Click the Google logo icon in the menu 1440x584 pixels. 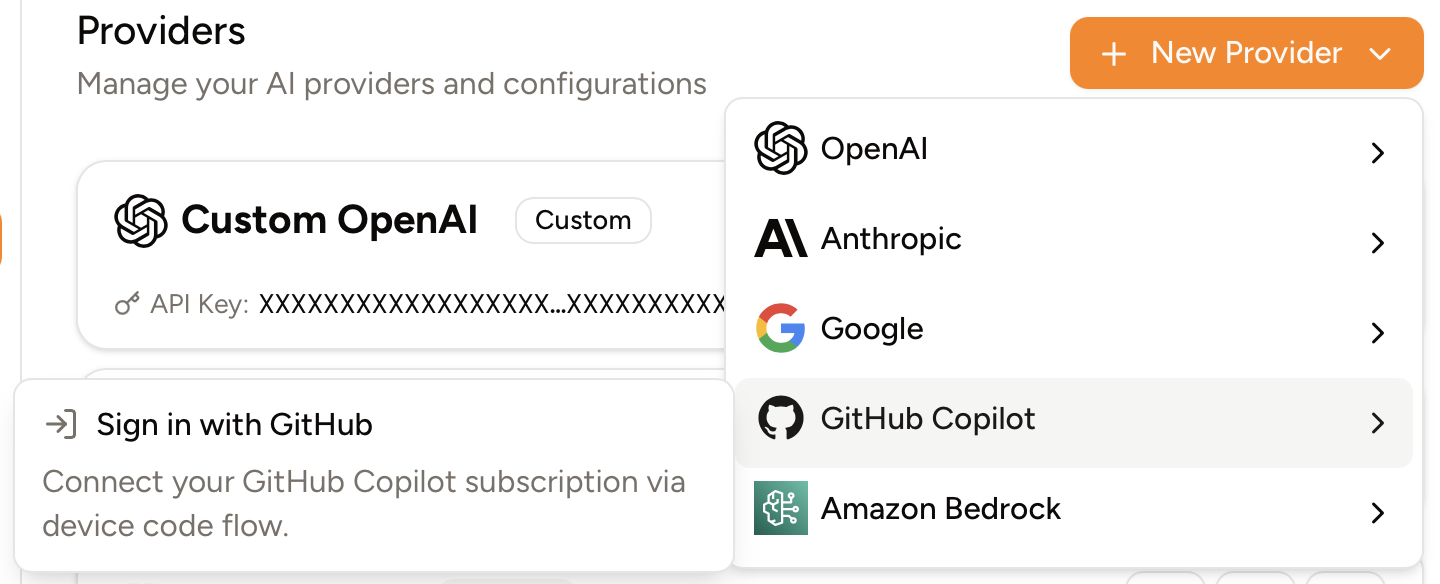coord(781,328)
